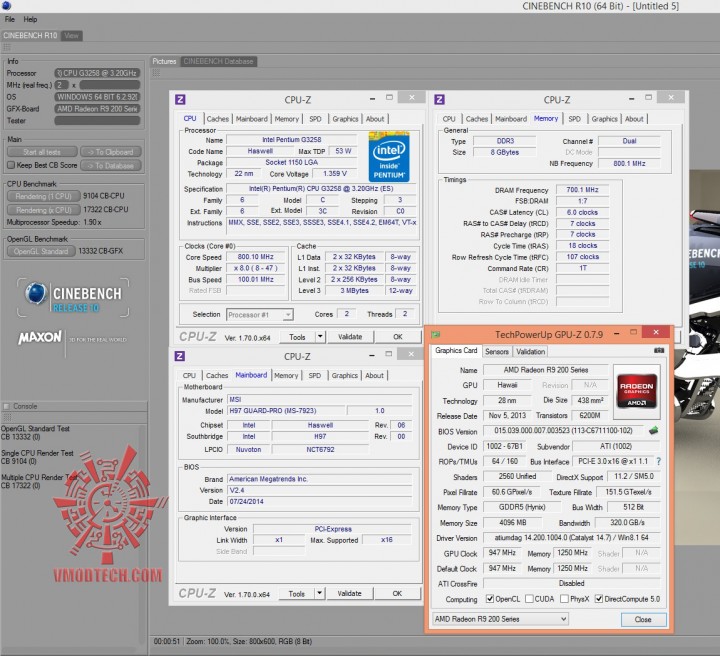Run Rendering (x CPU) benchmark
This screenshot has height=656, width=720.
44,210
